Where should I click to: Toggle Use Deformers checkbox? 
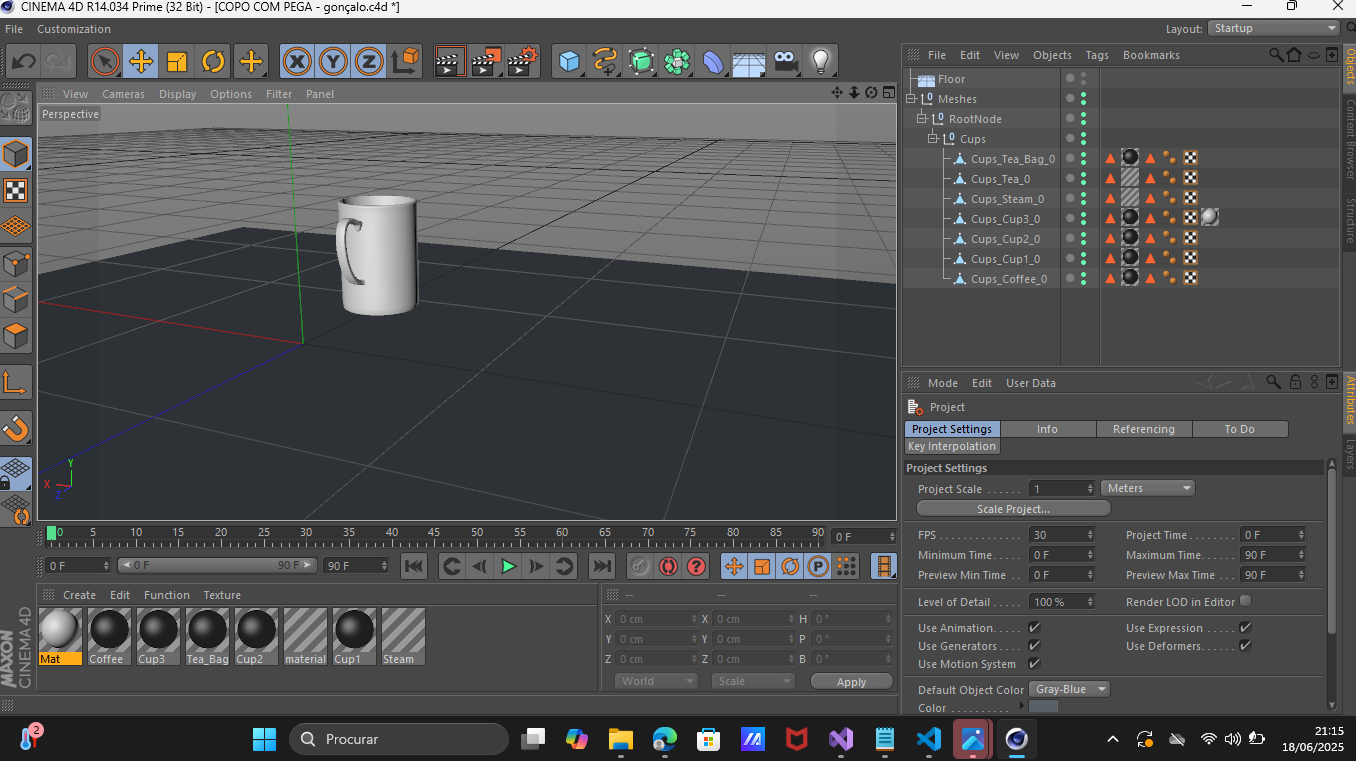(x=1245, y=646)
